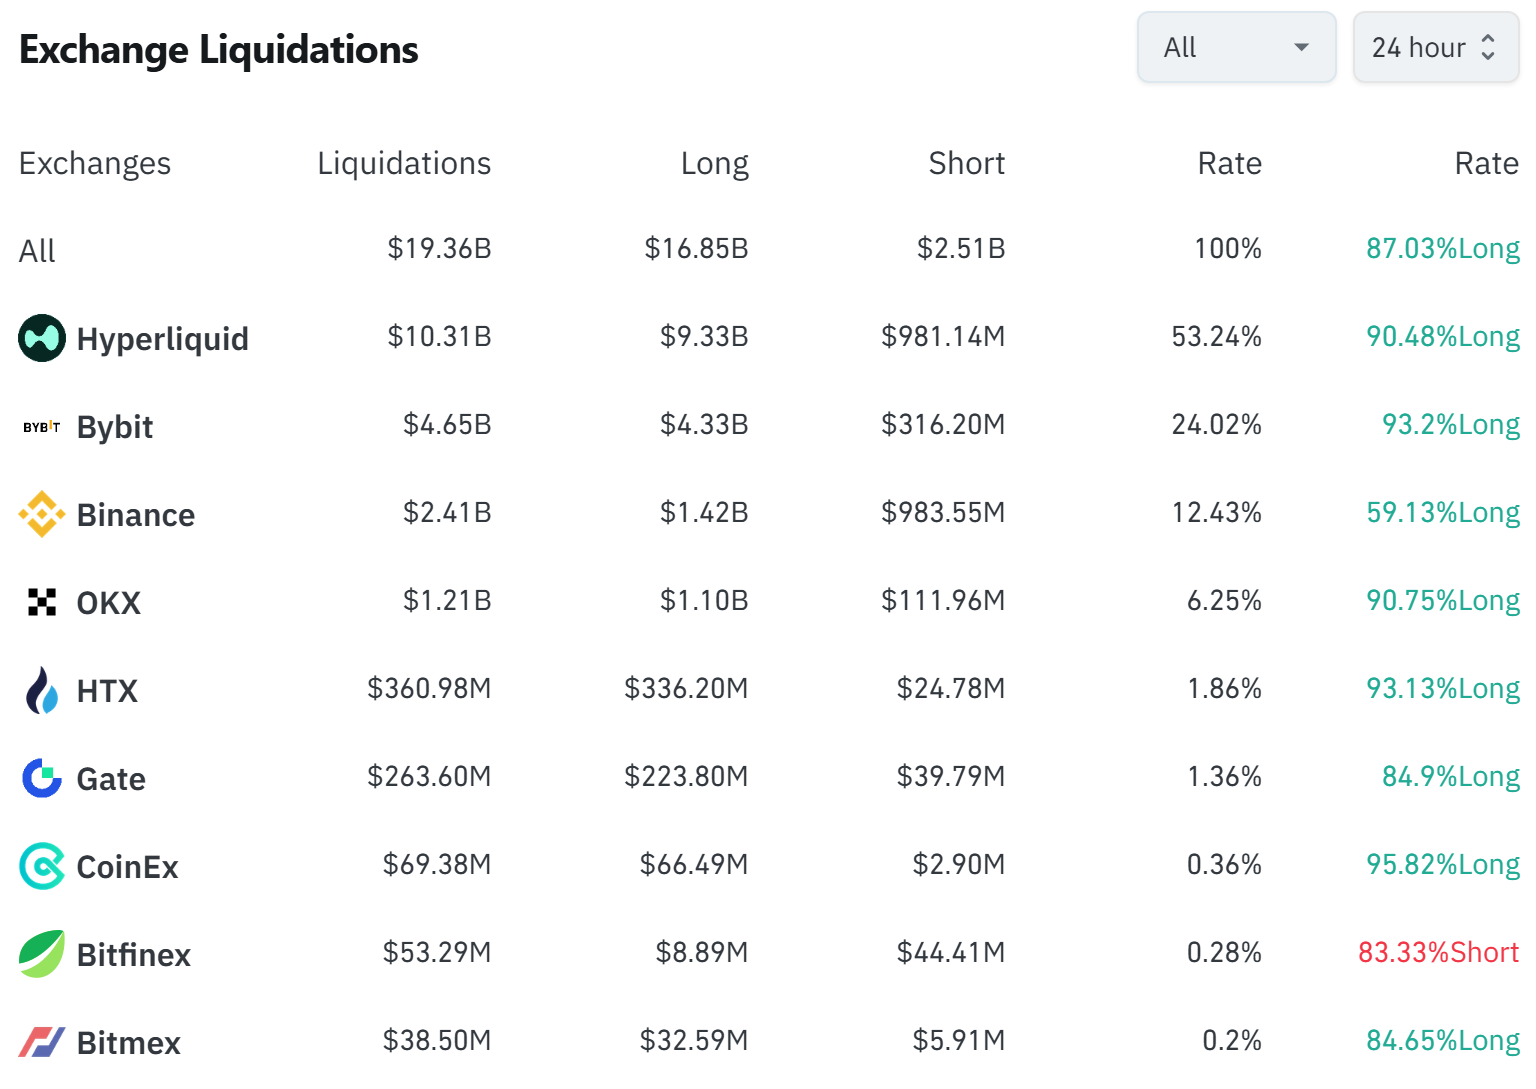The image size is (1536, 1089).
Task: Open the Binance exchange name link
Action: point(136,515)
